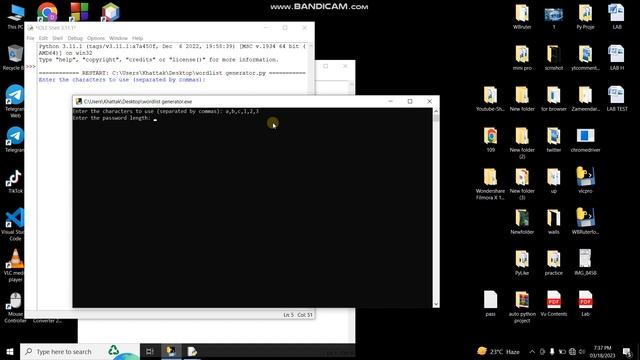
Task: Click the volume icon in system tray
Action: tap(582, 351)
